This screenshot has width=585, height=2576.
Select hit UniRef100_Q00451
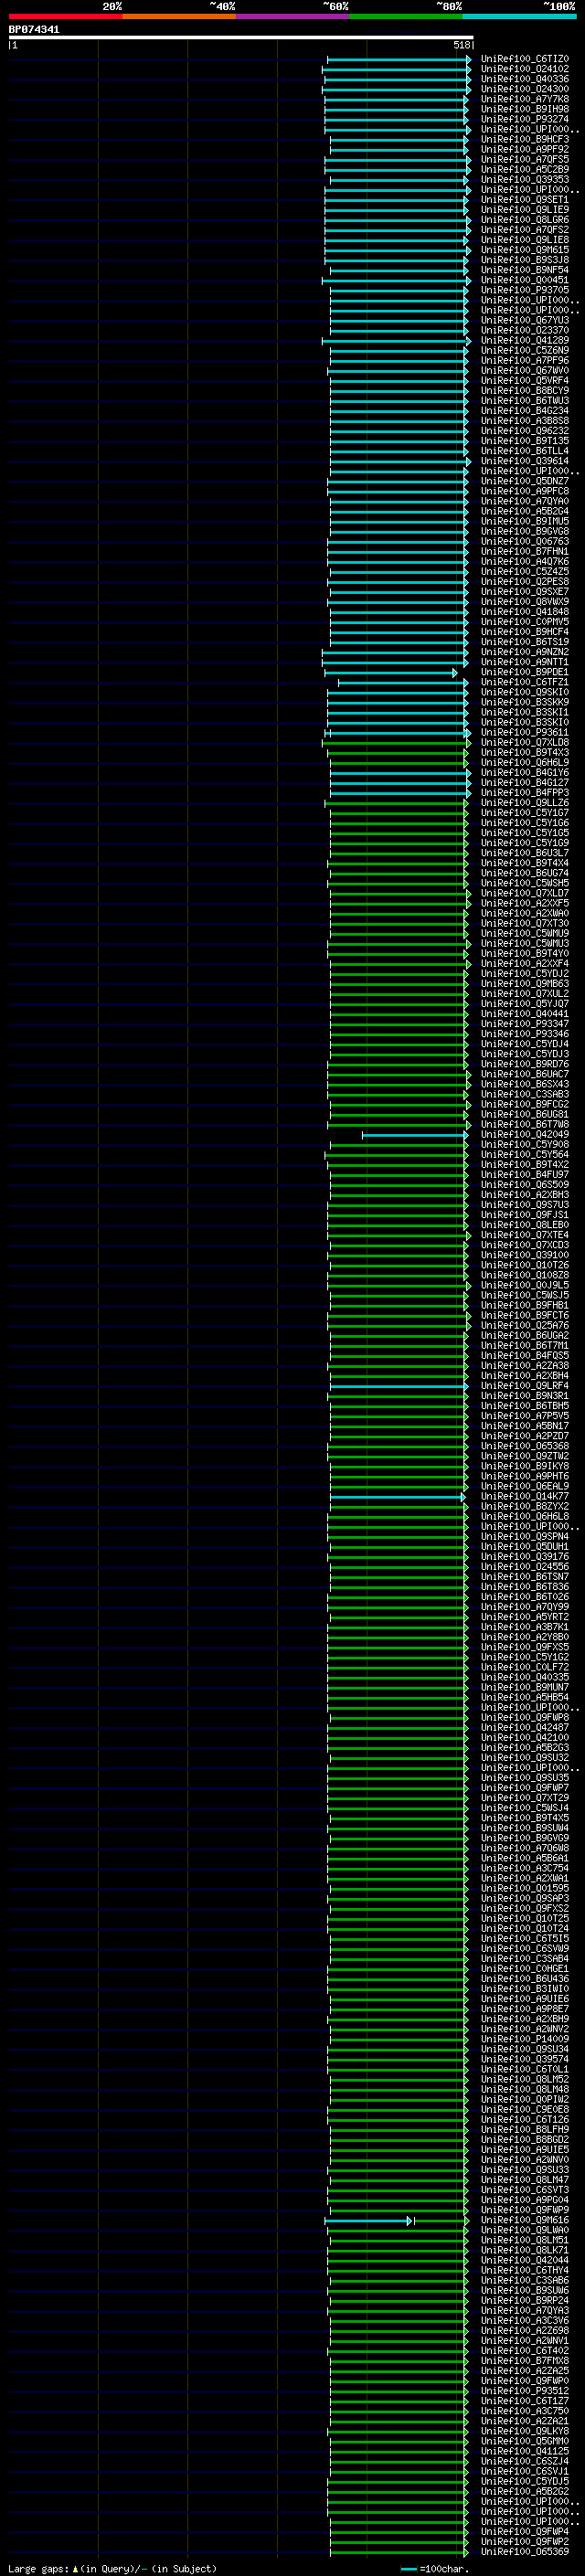[x=524, y=280]
